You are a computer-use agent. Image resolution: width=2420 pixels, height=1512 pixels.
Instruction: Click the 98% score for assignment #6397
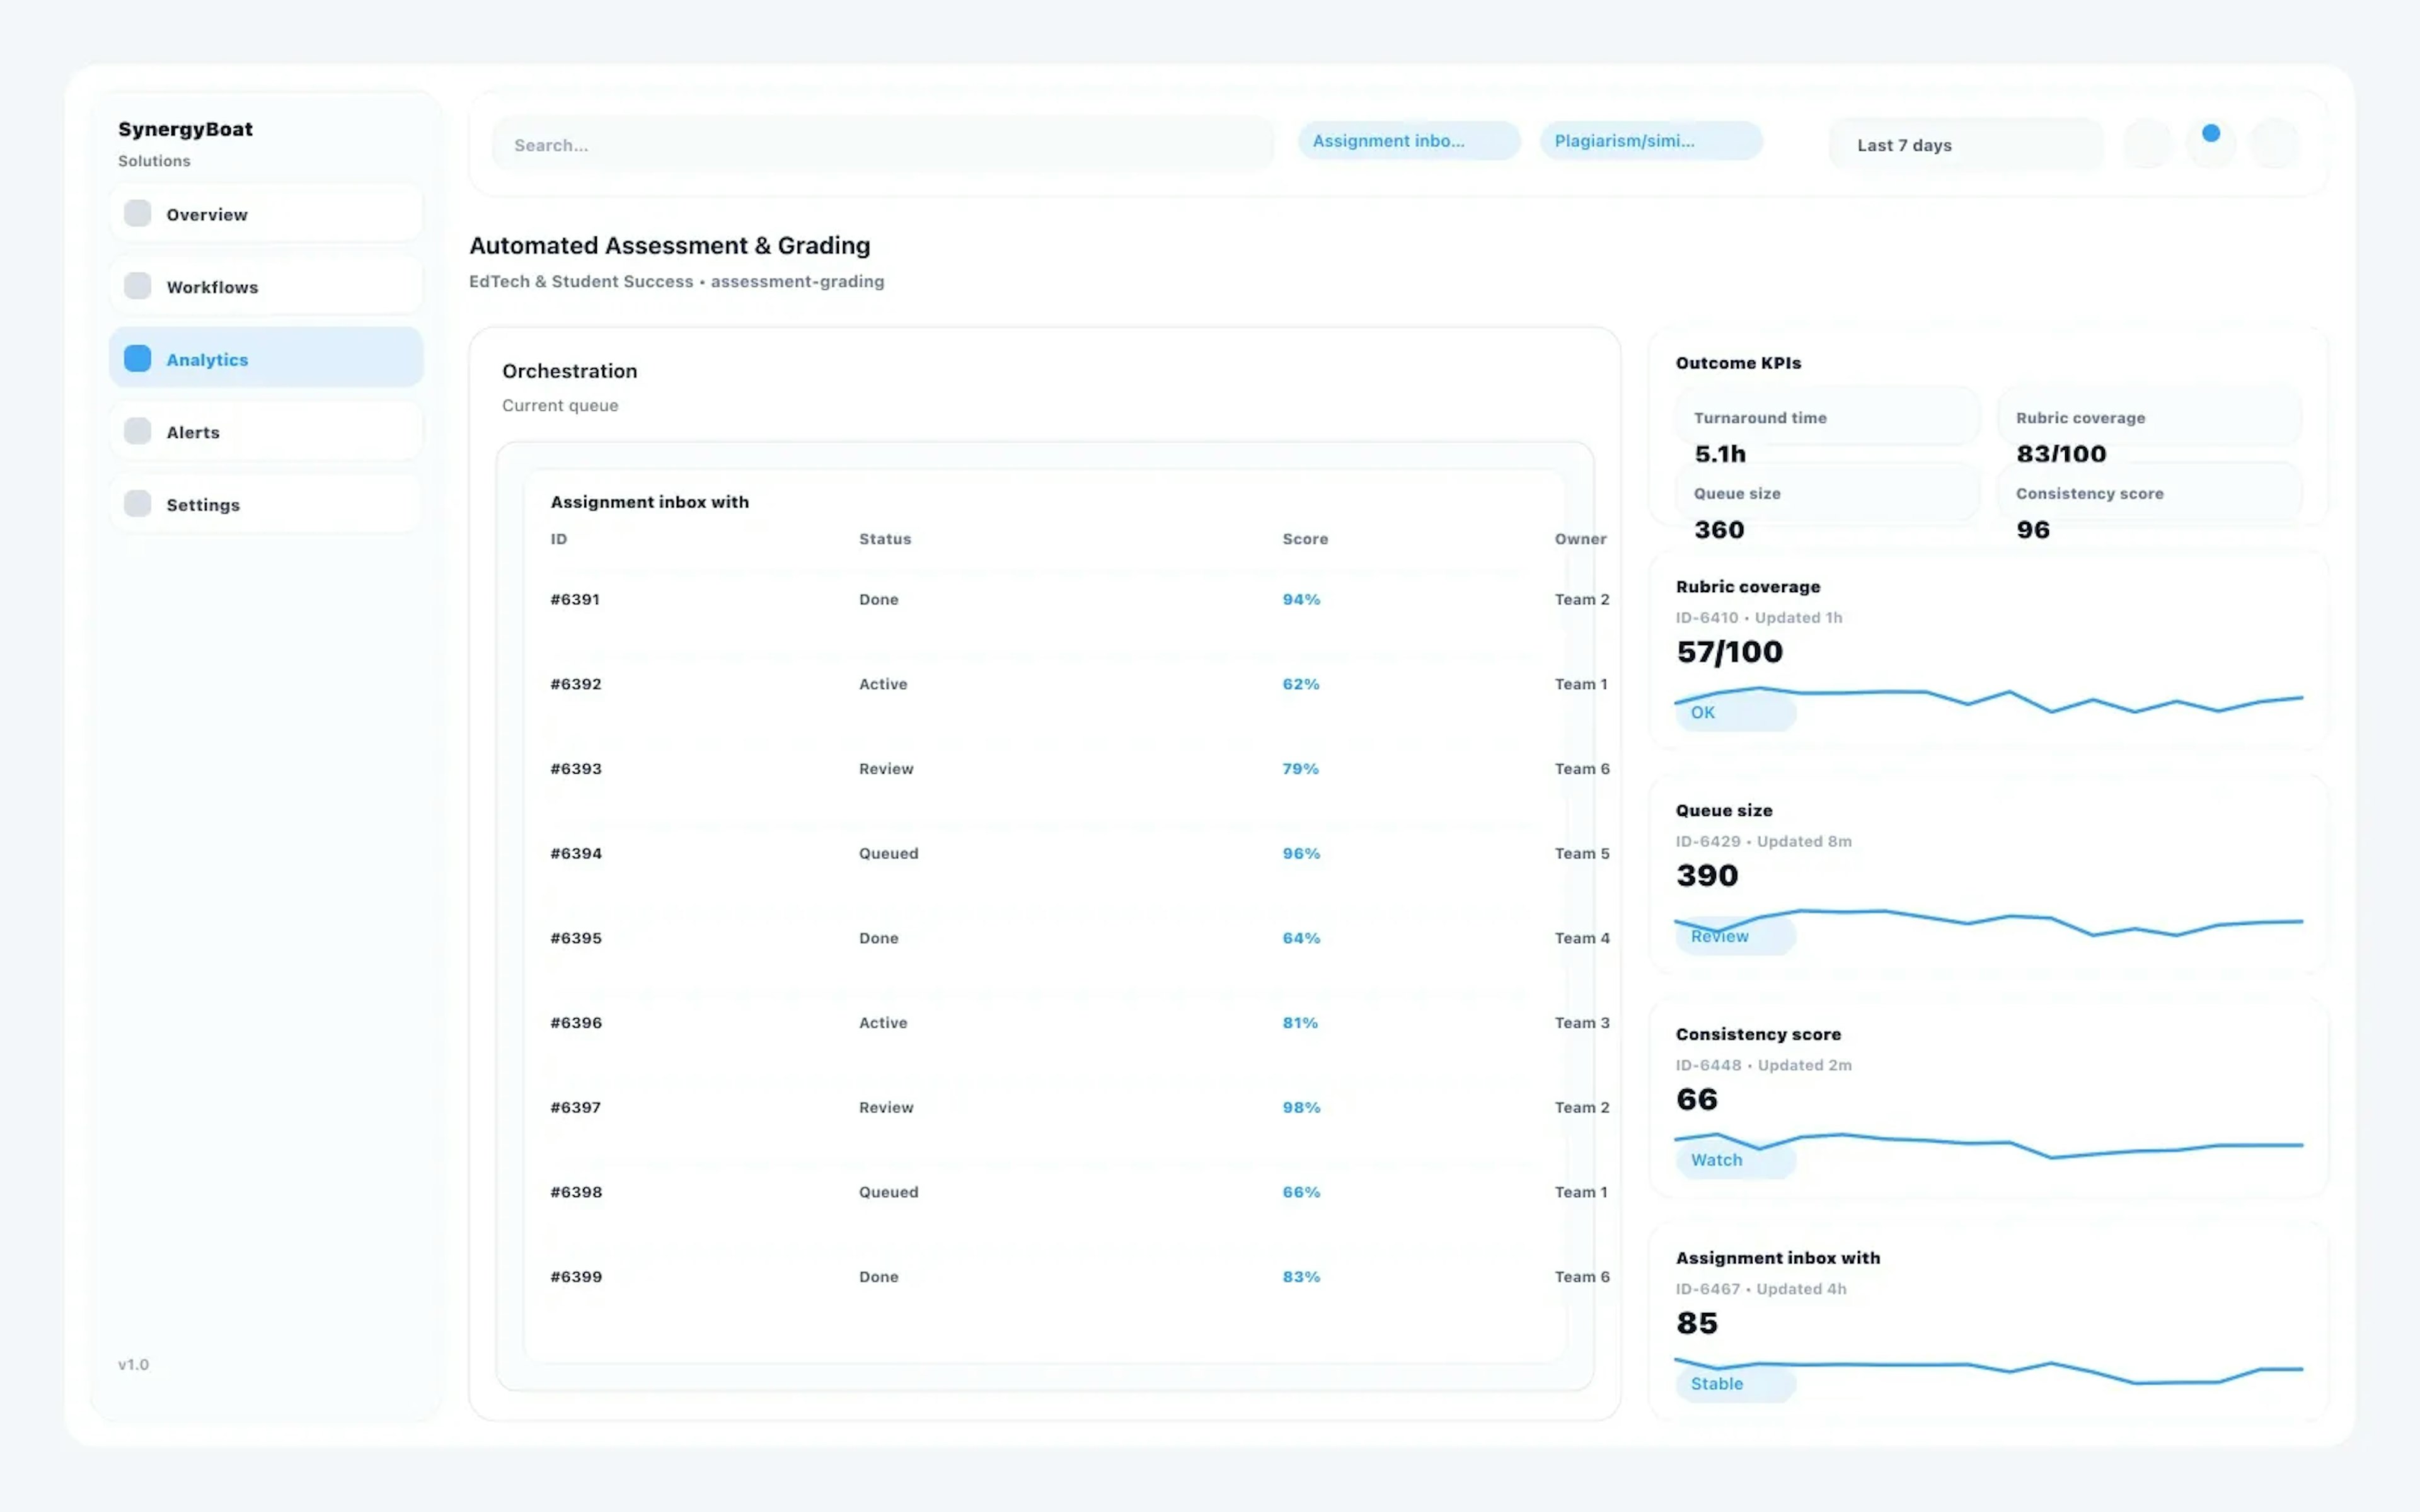click(x=1301, y=1107)
